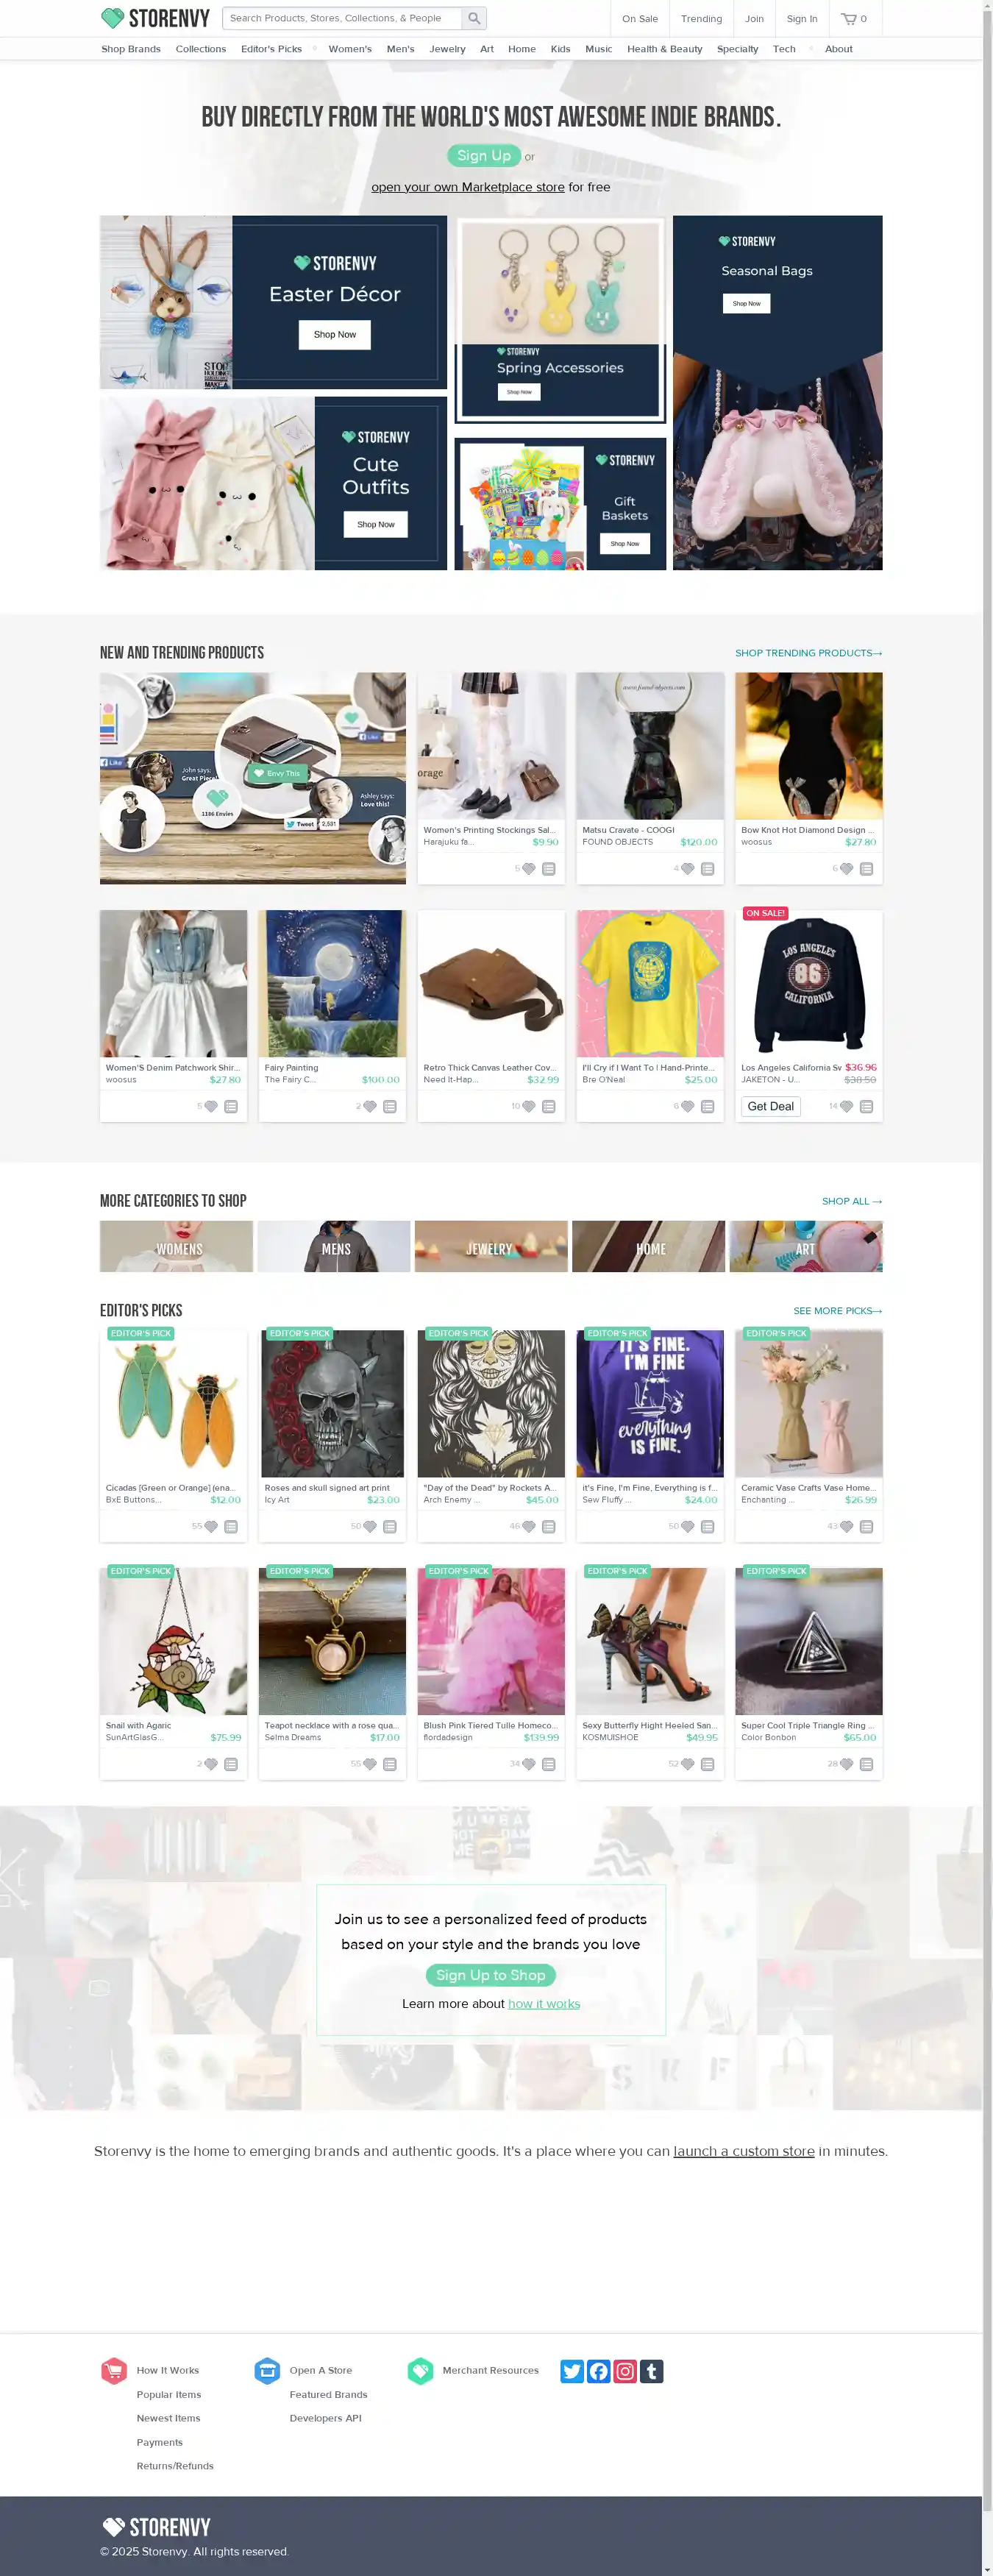The image size is (993, 2576).
Task: Open Storenvy's Twitter page icon
Action: (572, 2371)
